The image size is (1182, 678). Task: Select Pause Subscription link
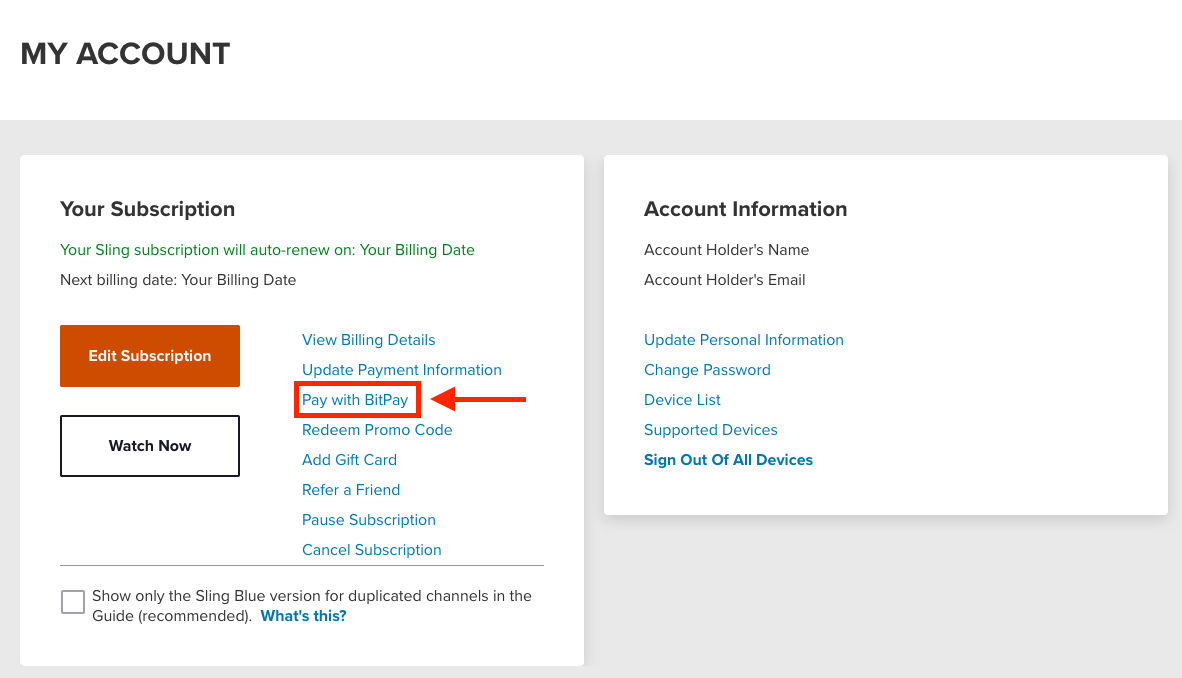[369, 520]
